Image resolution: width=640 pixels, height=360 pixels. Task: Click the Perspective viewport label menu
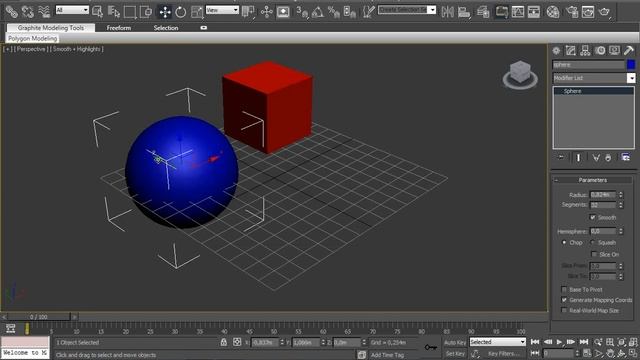click(31, 49)
